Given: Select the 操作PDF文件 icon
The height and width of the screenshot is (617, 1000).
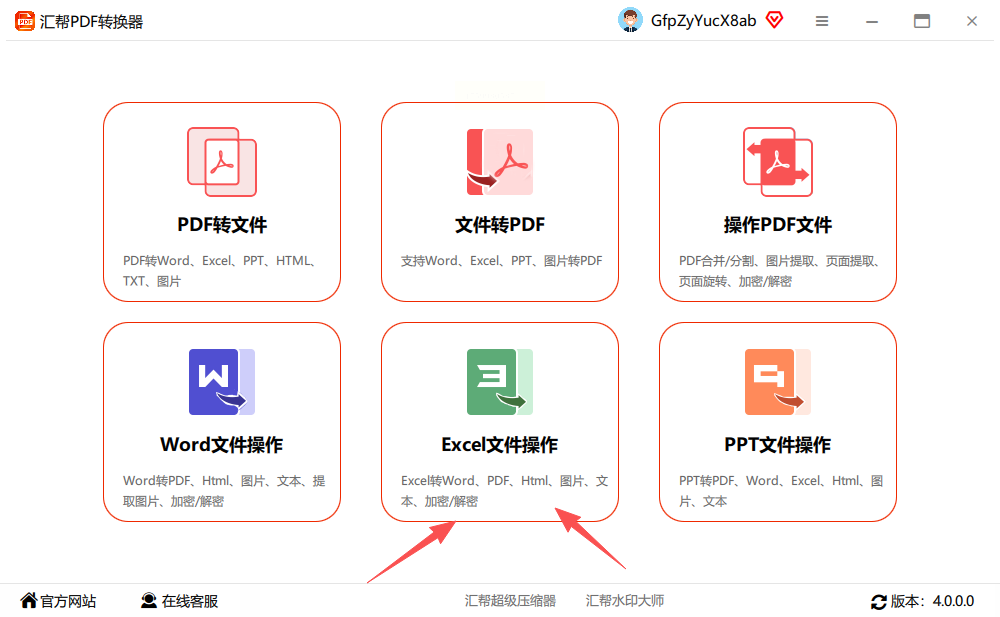Looking at the screenshot, I should tap(777, 161).
